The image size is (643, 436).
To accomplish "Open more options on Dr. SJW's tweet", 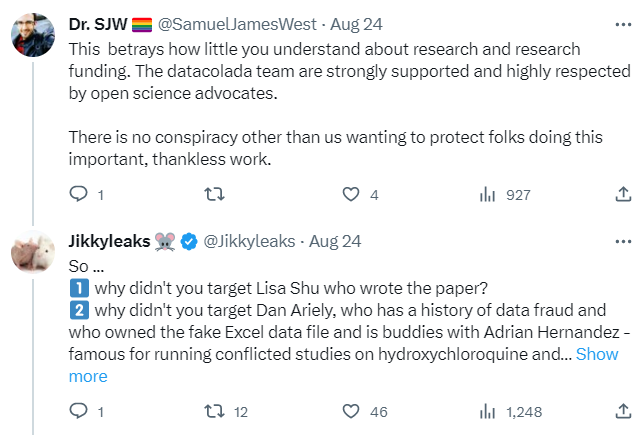I will point(623,23).
